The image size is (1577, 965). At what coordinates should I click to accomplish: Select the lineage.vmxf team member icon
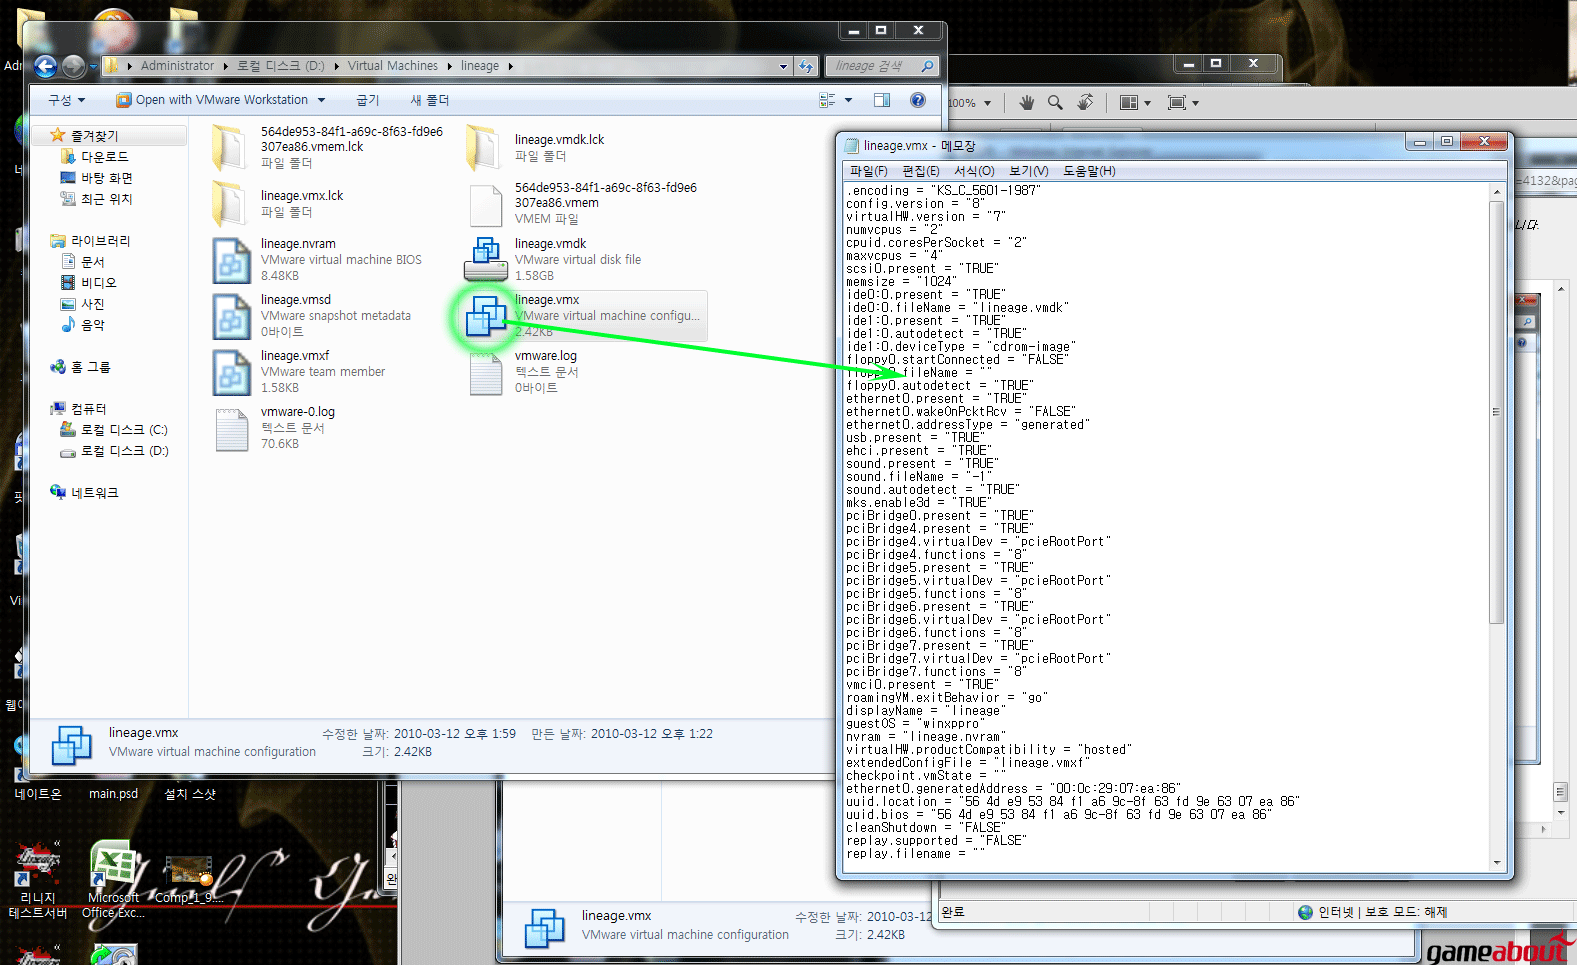232,372
